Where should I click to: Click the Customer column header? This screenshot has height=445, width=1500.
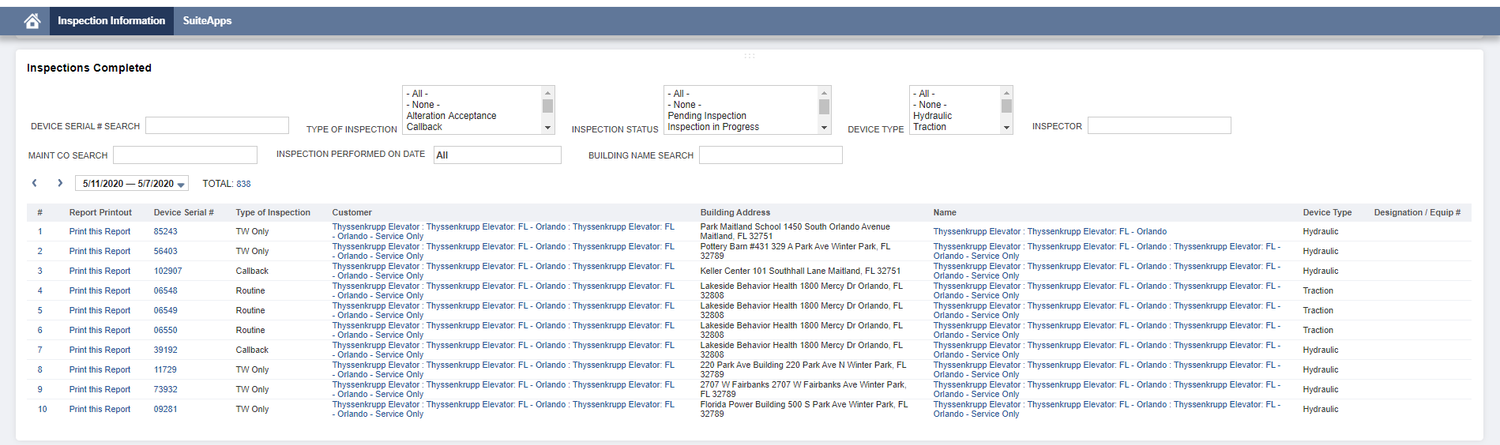click(352, 213)
